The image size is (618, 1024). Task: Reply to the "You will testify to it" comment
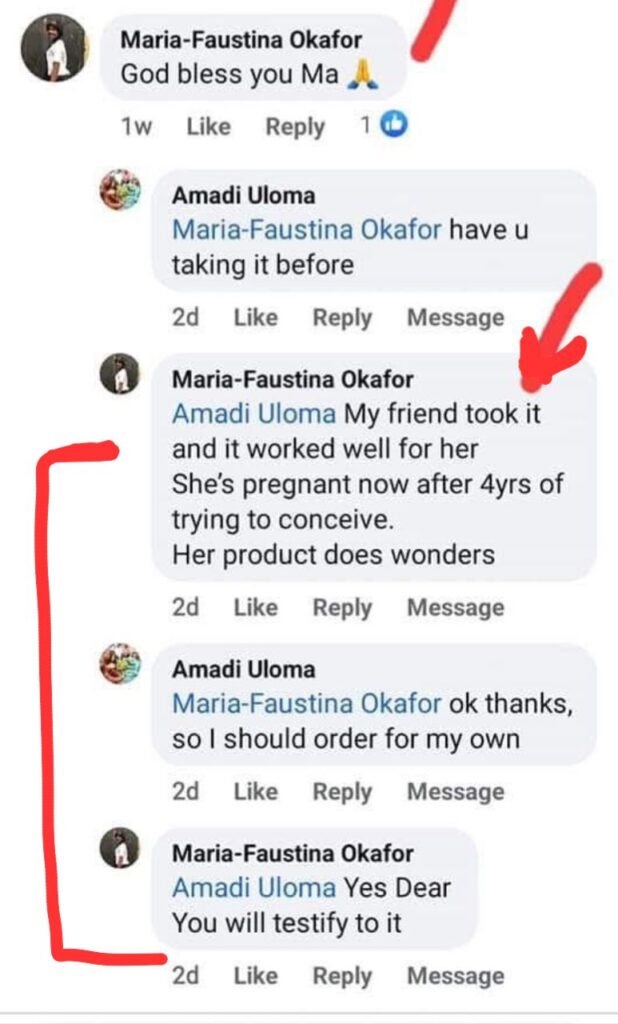coord(342,976)
